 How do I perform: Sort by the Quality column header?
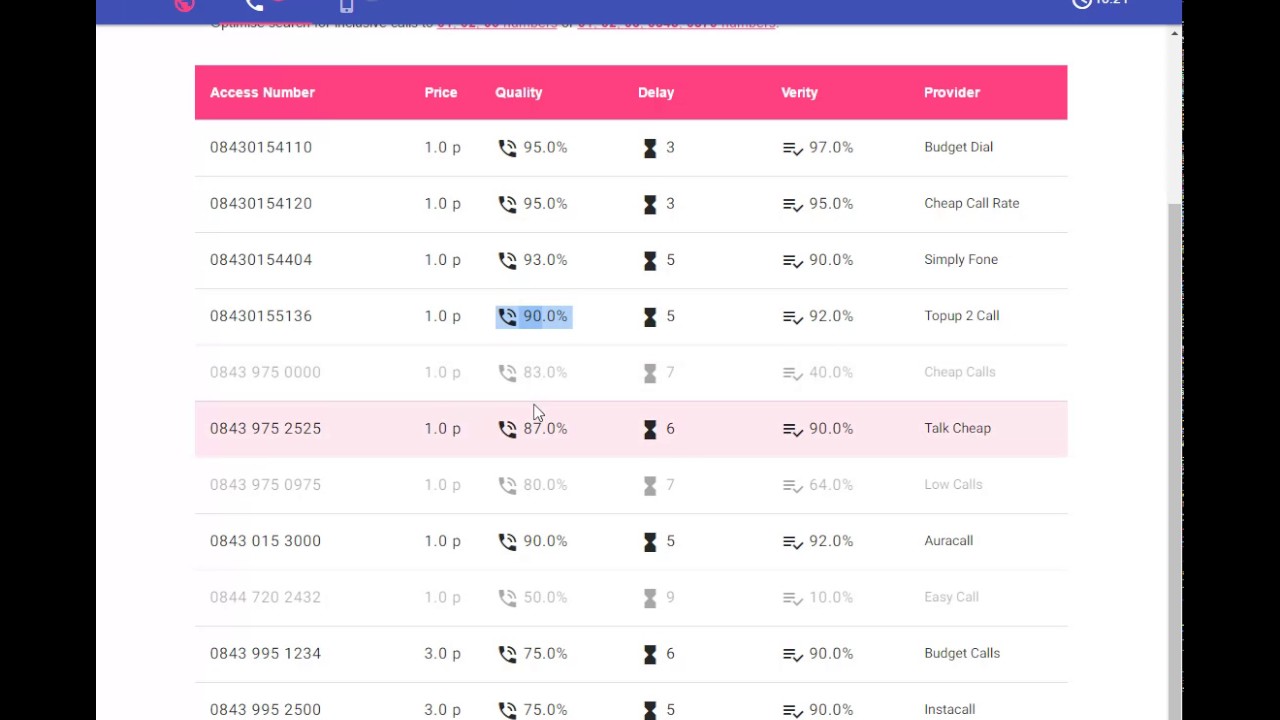point(518,92)
